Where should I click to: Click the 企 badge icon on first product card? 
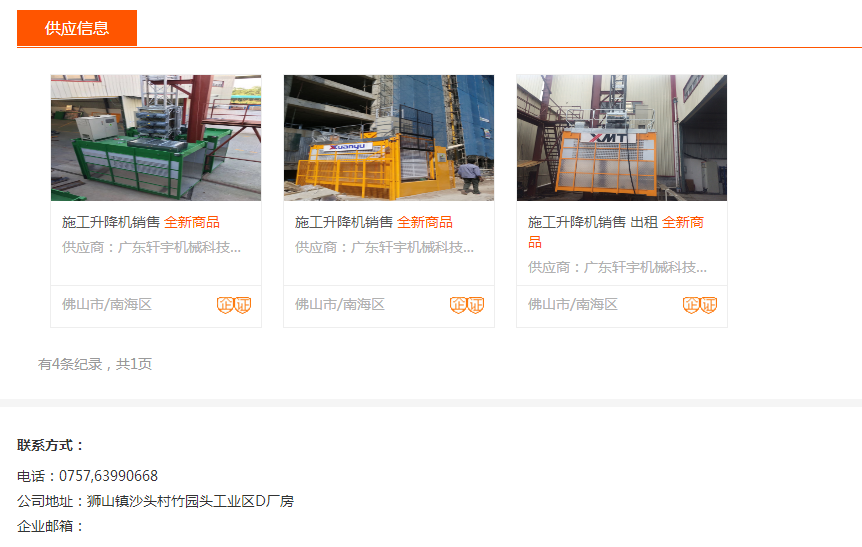(225, 305)
